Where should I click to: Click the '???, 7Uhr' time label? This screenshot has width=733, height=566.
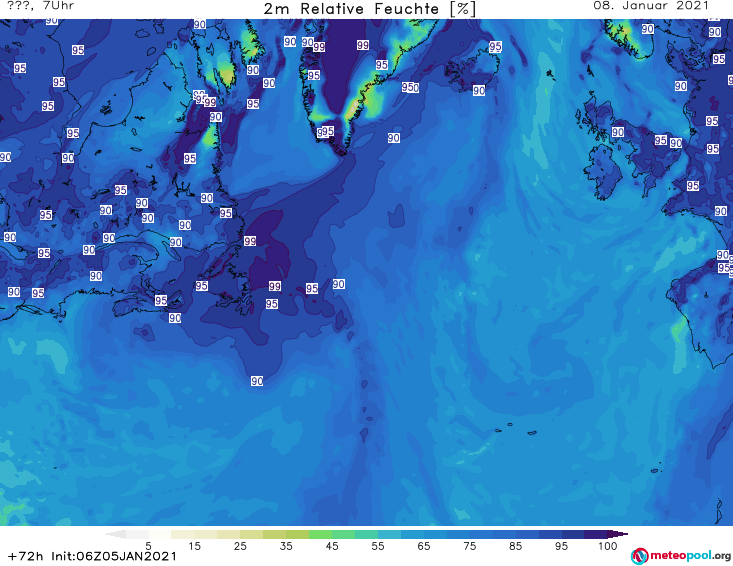40,6
